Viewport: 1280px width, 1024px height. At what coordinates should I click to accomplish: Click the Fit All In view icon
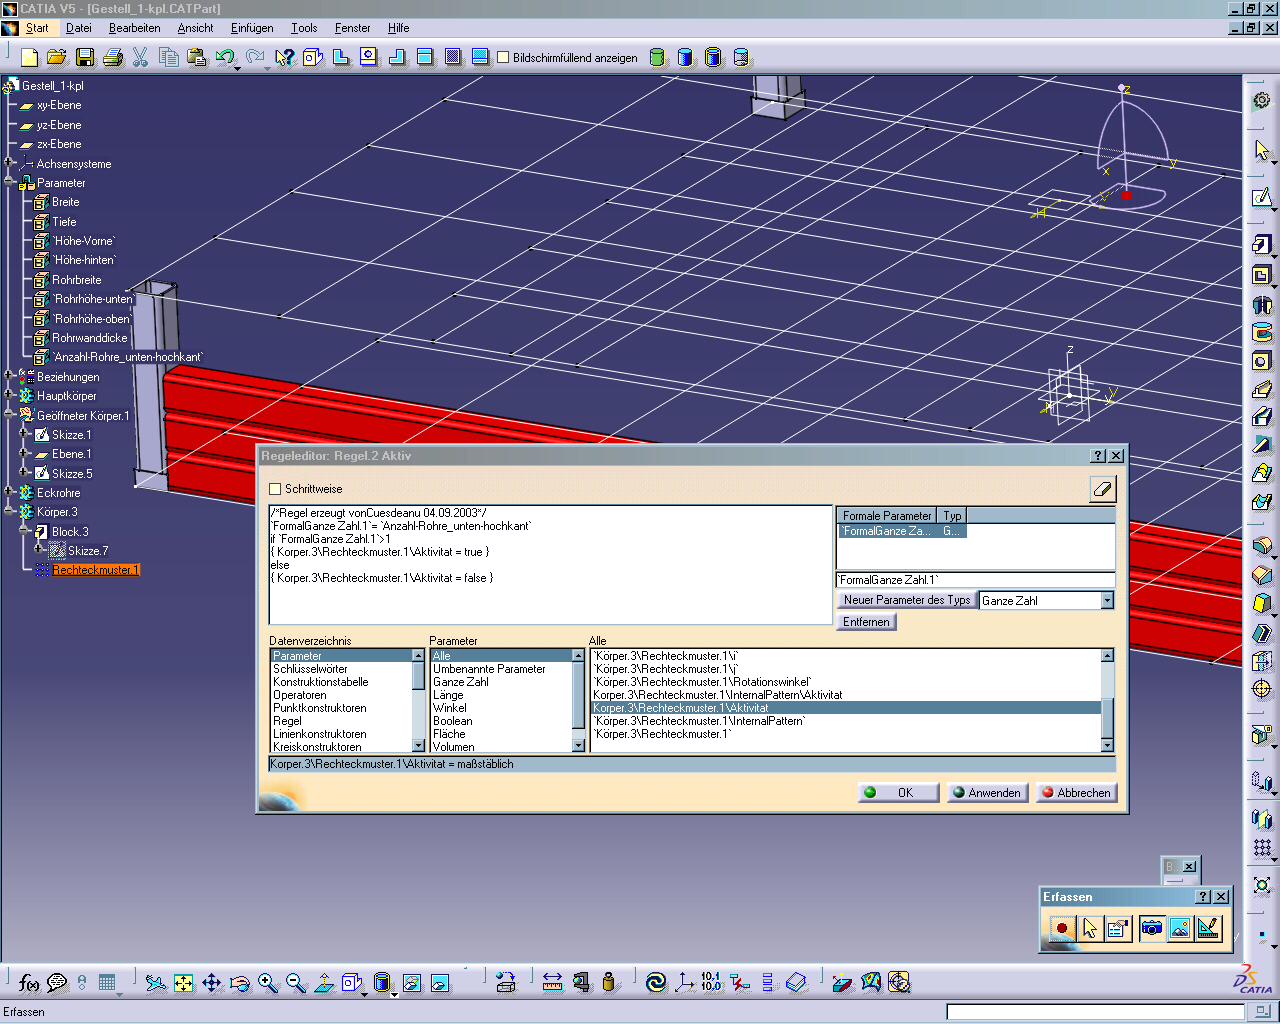pos(184,983)
